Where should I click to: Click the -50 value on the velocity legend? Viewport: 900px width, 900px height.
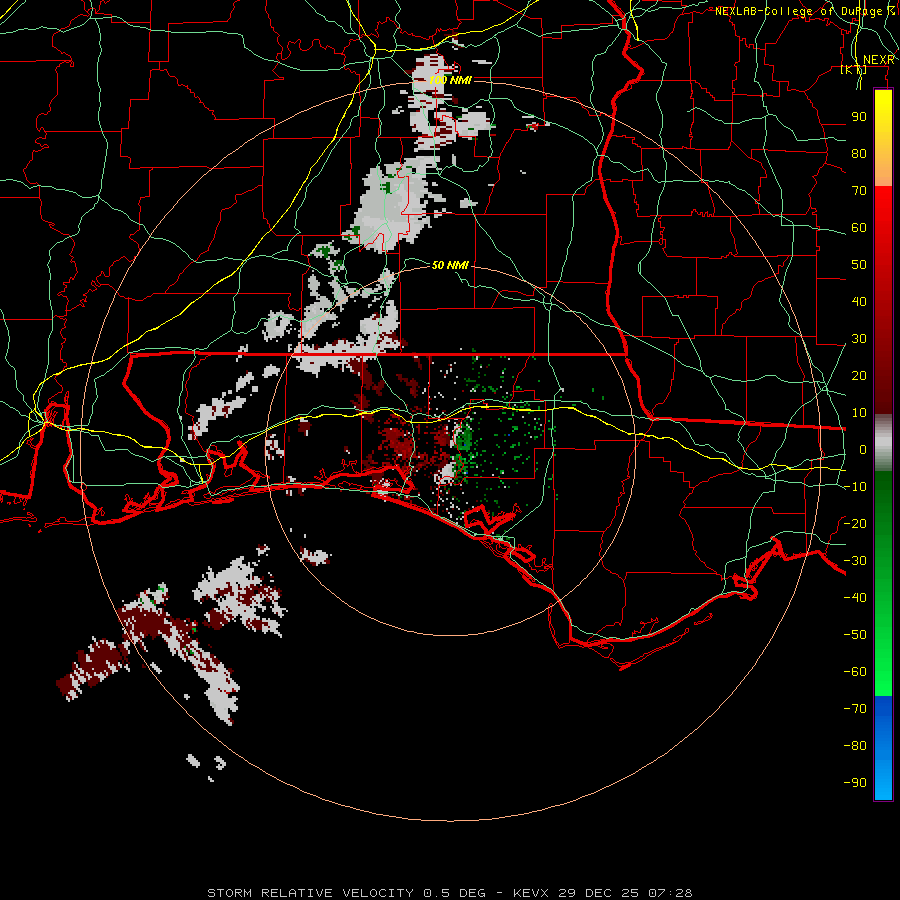tap(855, 635)
